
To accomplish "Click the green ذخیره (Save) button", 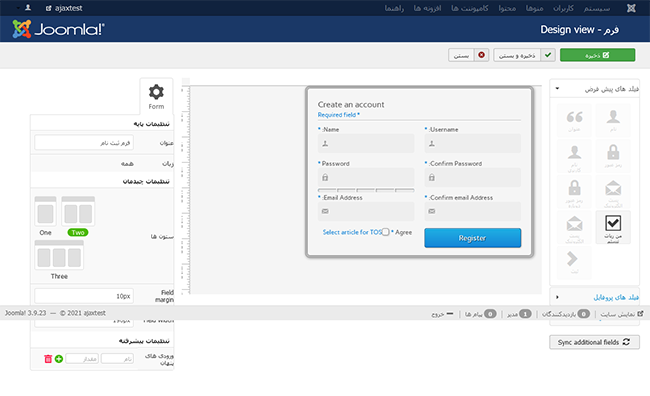I will 597,55.
